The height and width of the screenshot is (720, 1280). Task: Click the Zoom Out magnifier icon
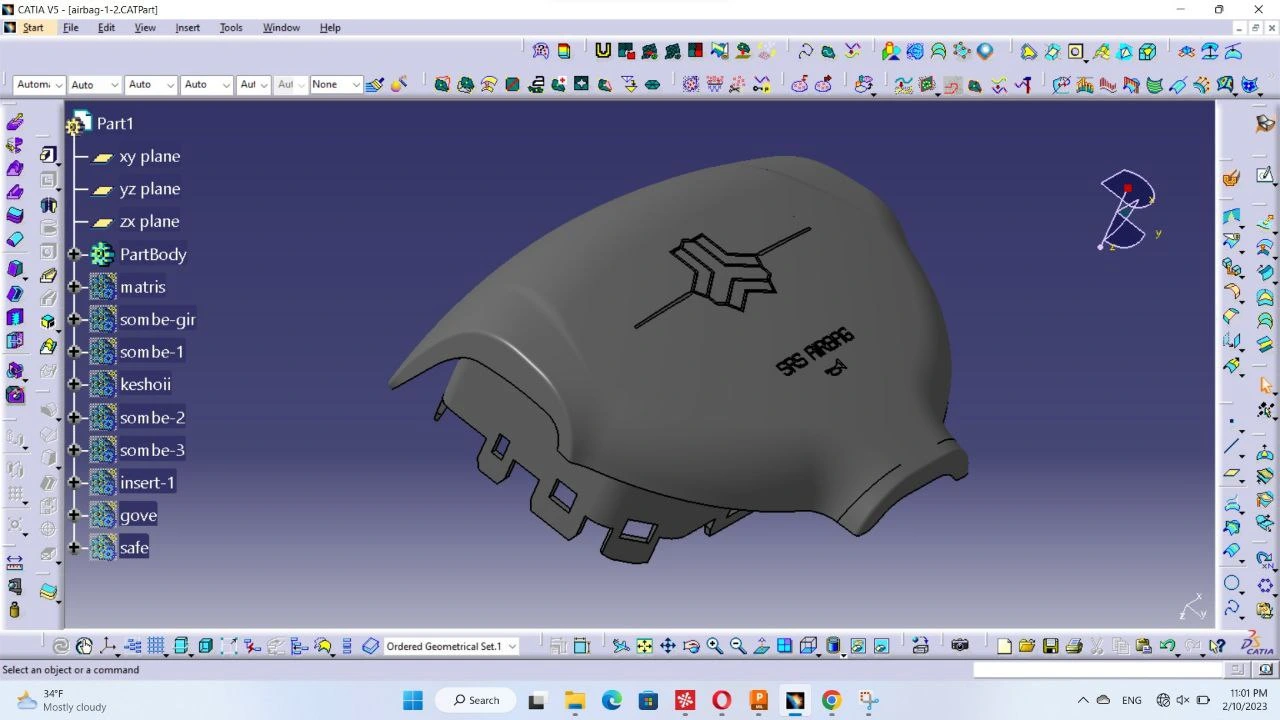point(738,646)
